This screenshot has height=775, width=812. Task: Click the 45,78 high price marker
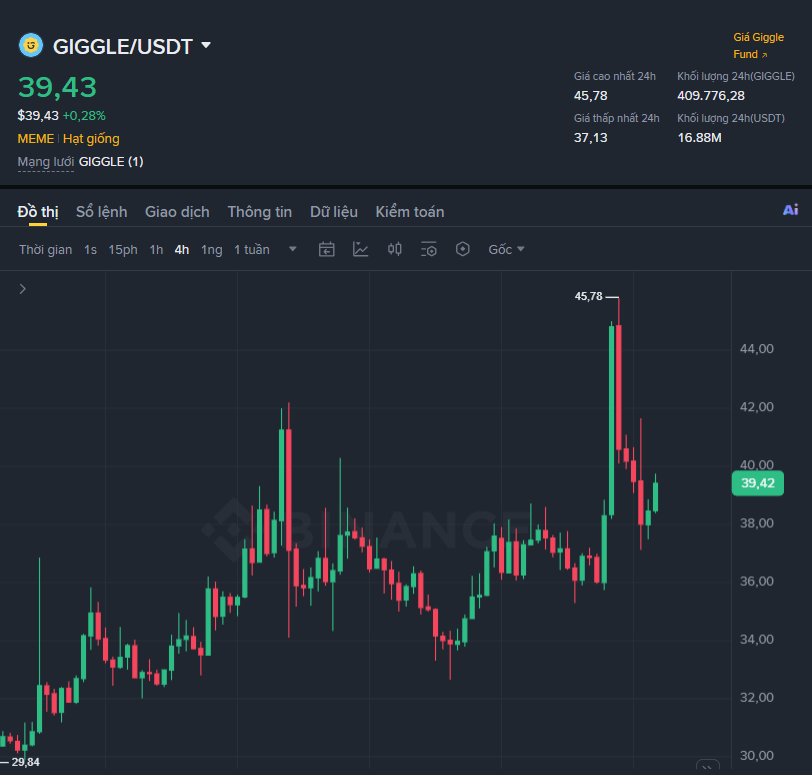pyautogui.click(x=589, y=296)
